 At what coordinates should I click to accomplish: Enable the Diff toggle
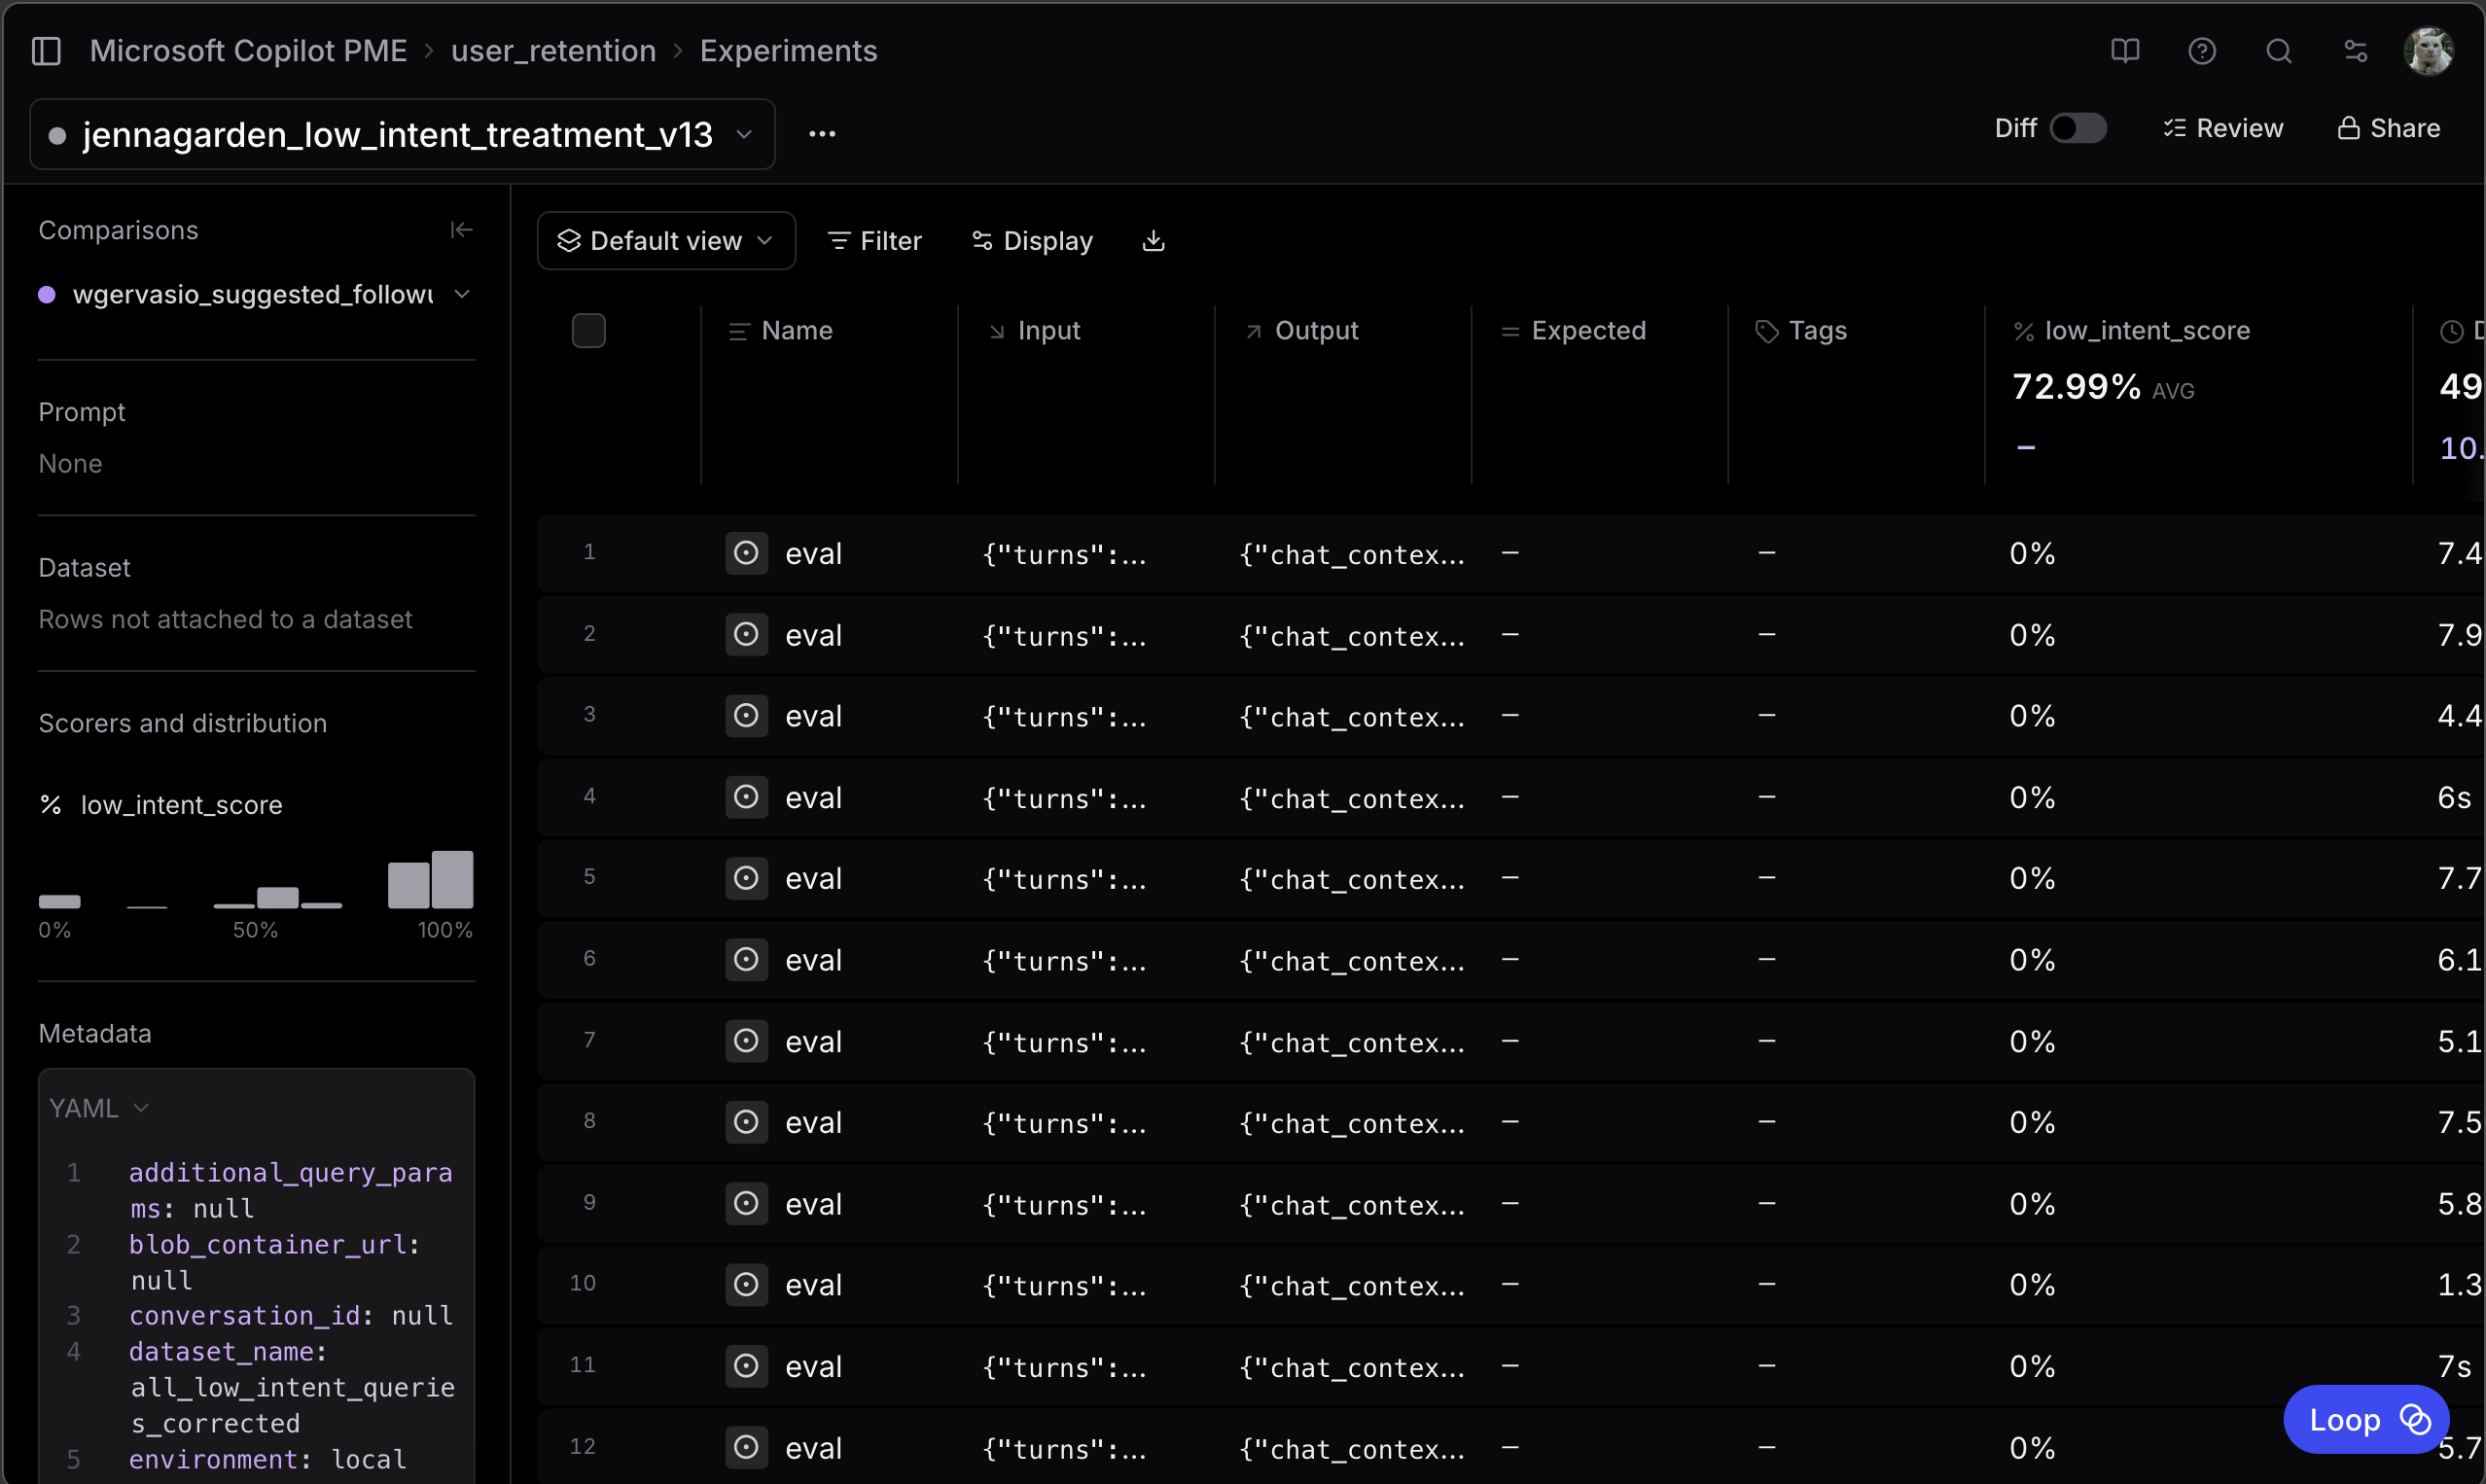[2078, 128]
